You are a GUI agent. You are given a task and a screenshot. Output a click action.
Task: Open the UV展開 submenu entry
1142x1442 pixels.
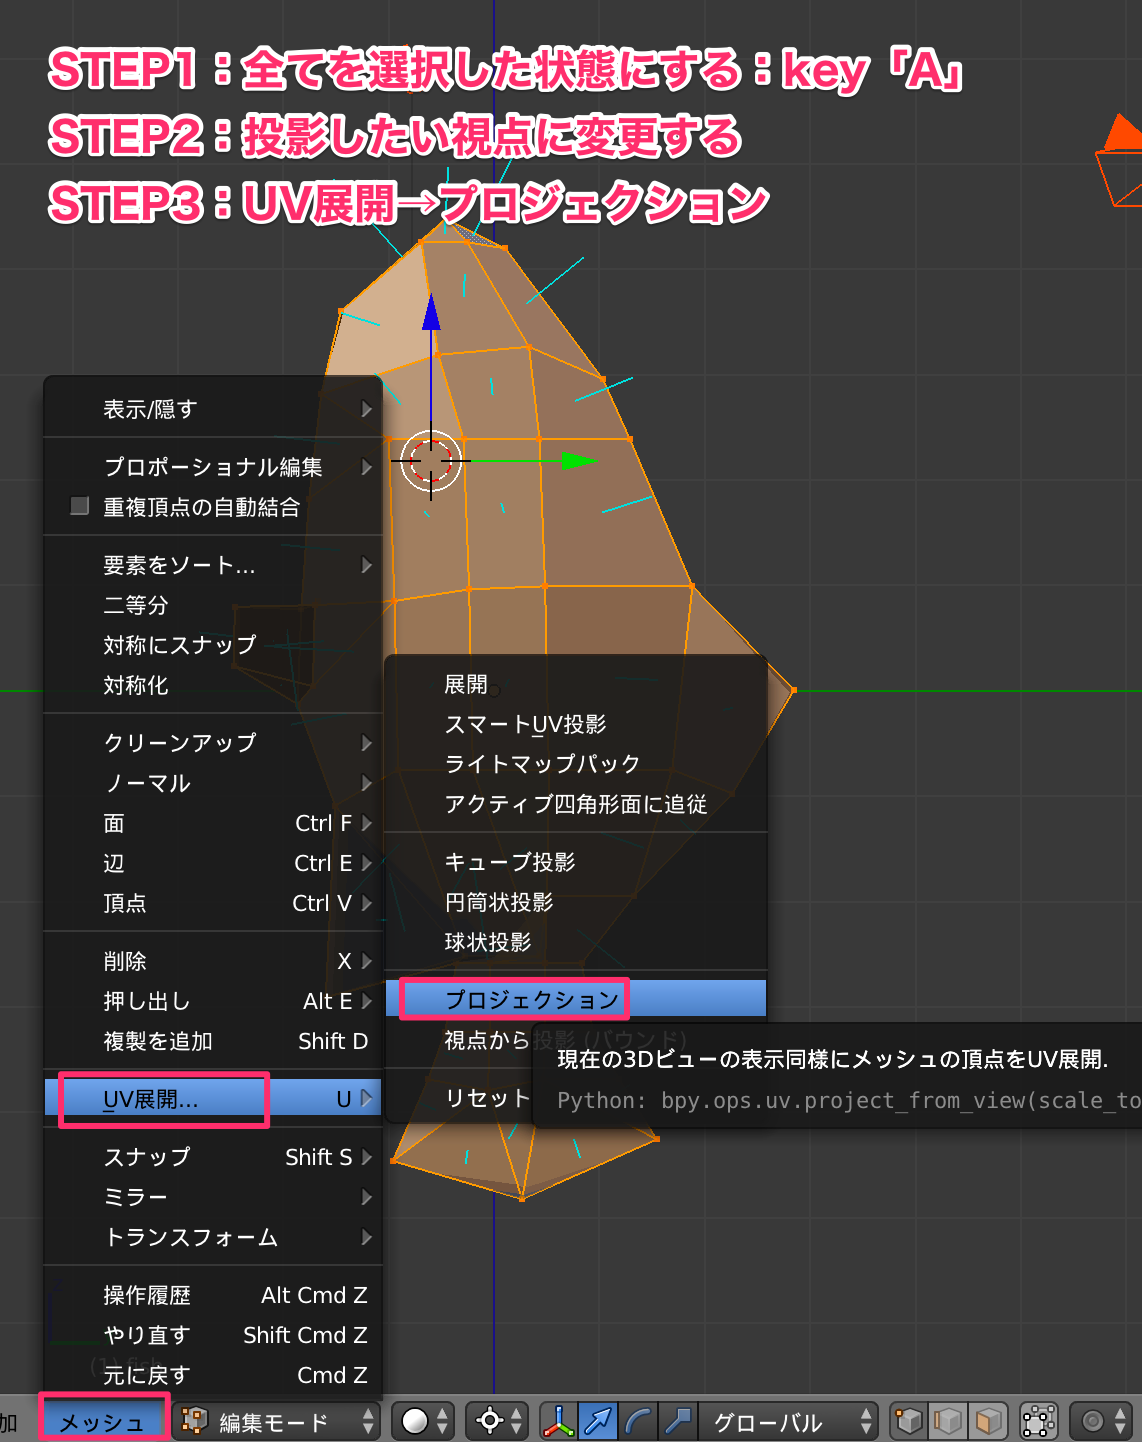pos(162,1098)
